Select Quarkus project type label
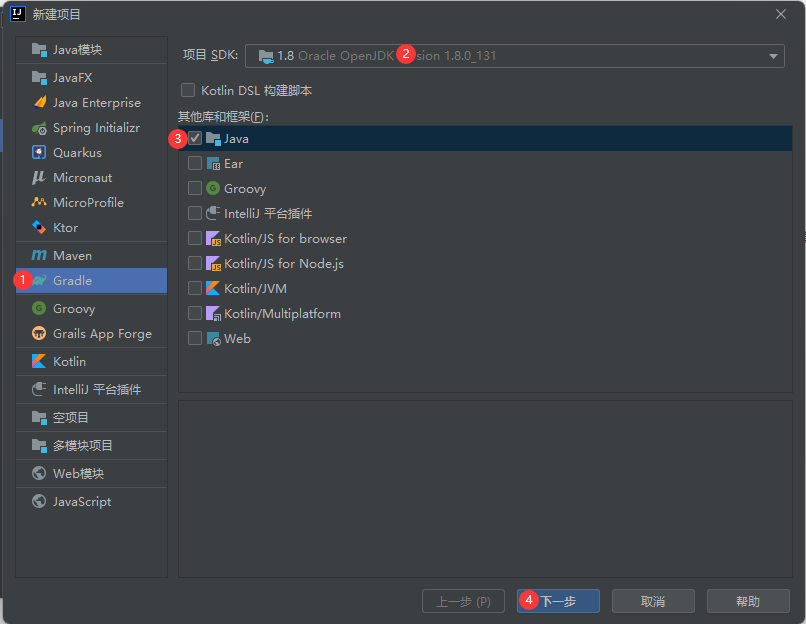The height and width of the screenshot is (624, 806). (78, 153)
